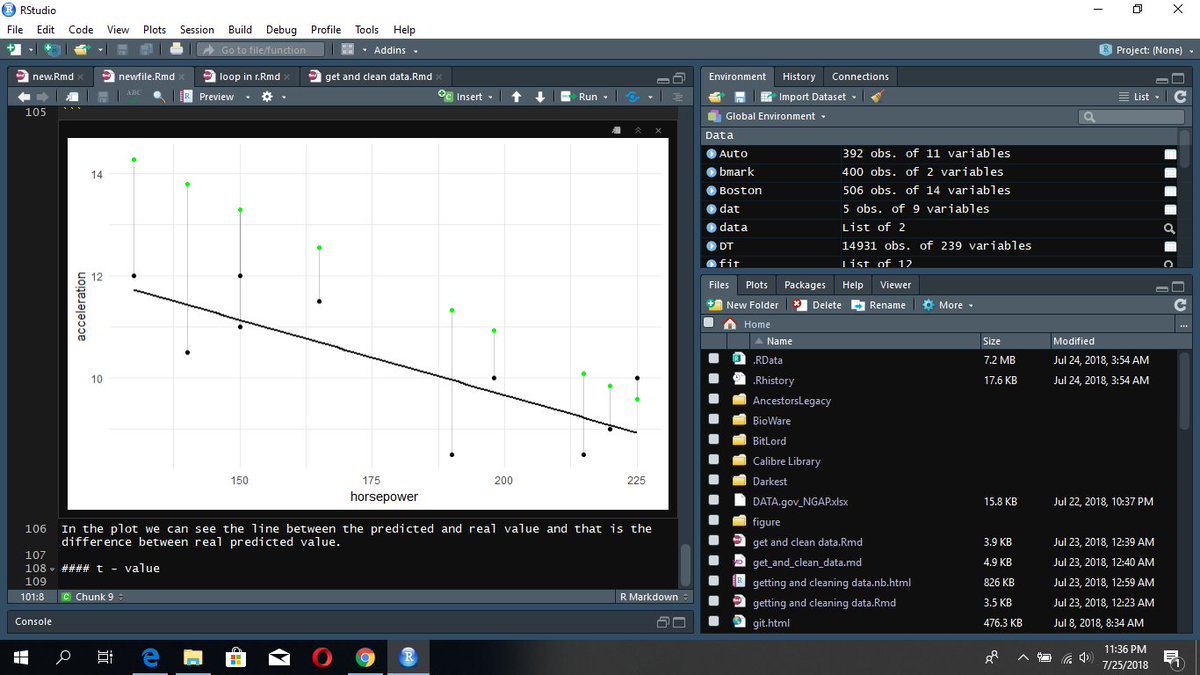This screenshot has height=675, width=1200.
Task: Click the go back arrow in editor toolbar
Action: (x=25, y=97)
